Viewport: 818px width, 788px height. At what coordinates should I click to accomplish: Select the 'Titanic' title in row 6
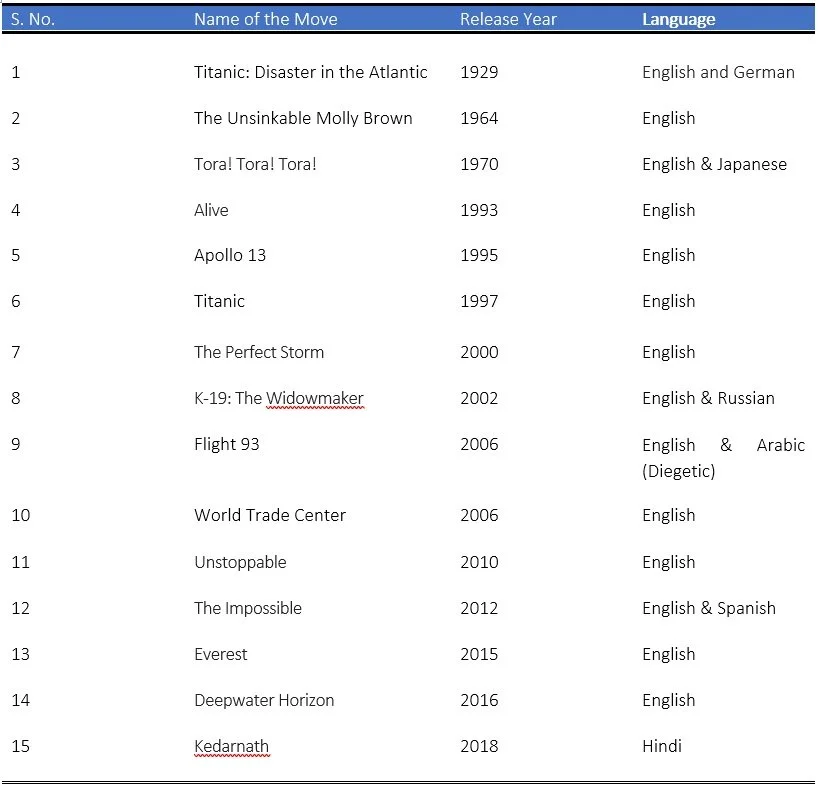point(219,301)
